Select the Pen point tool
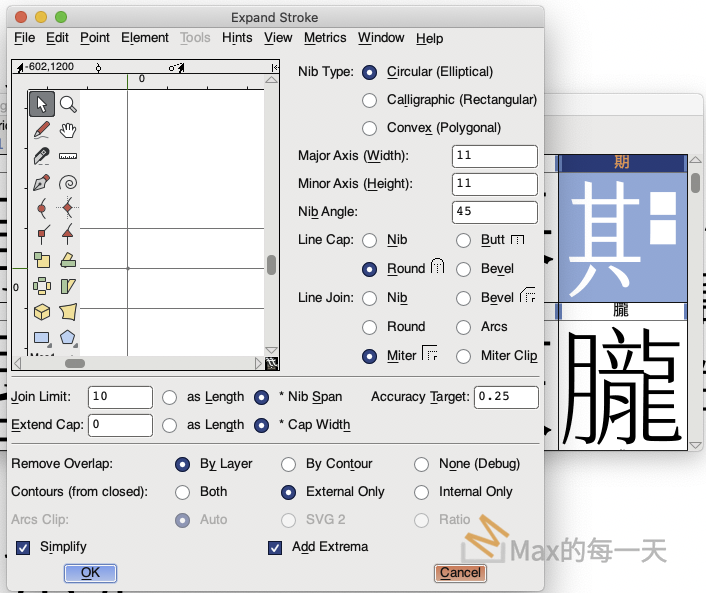The image size is (706, 593). point(42,183)
